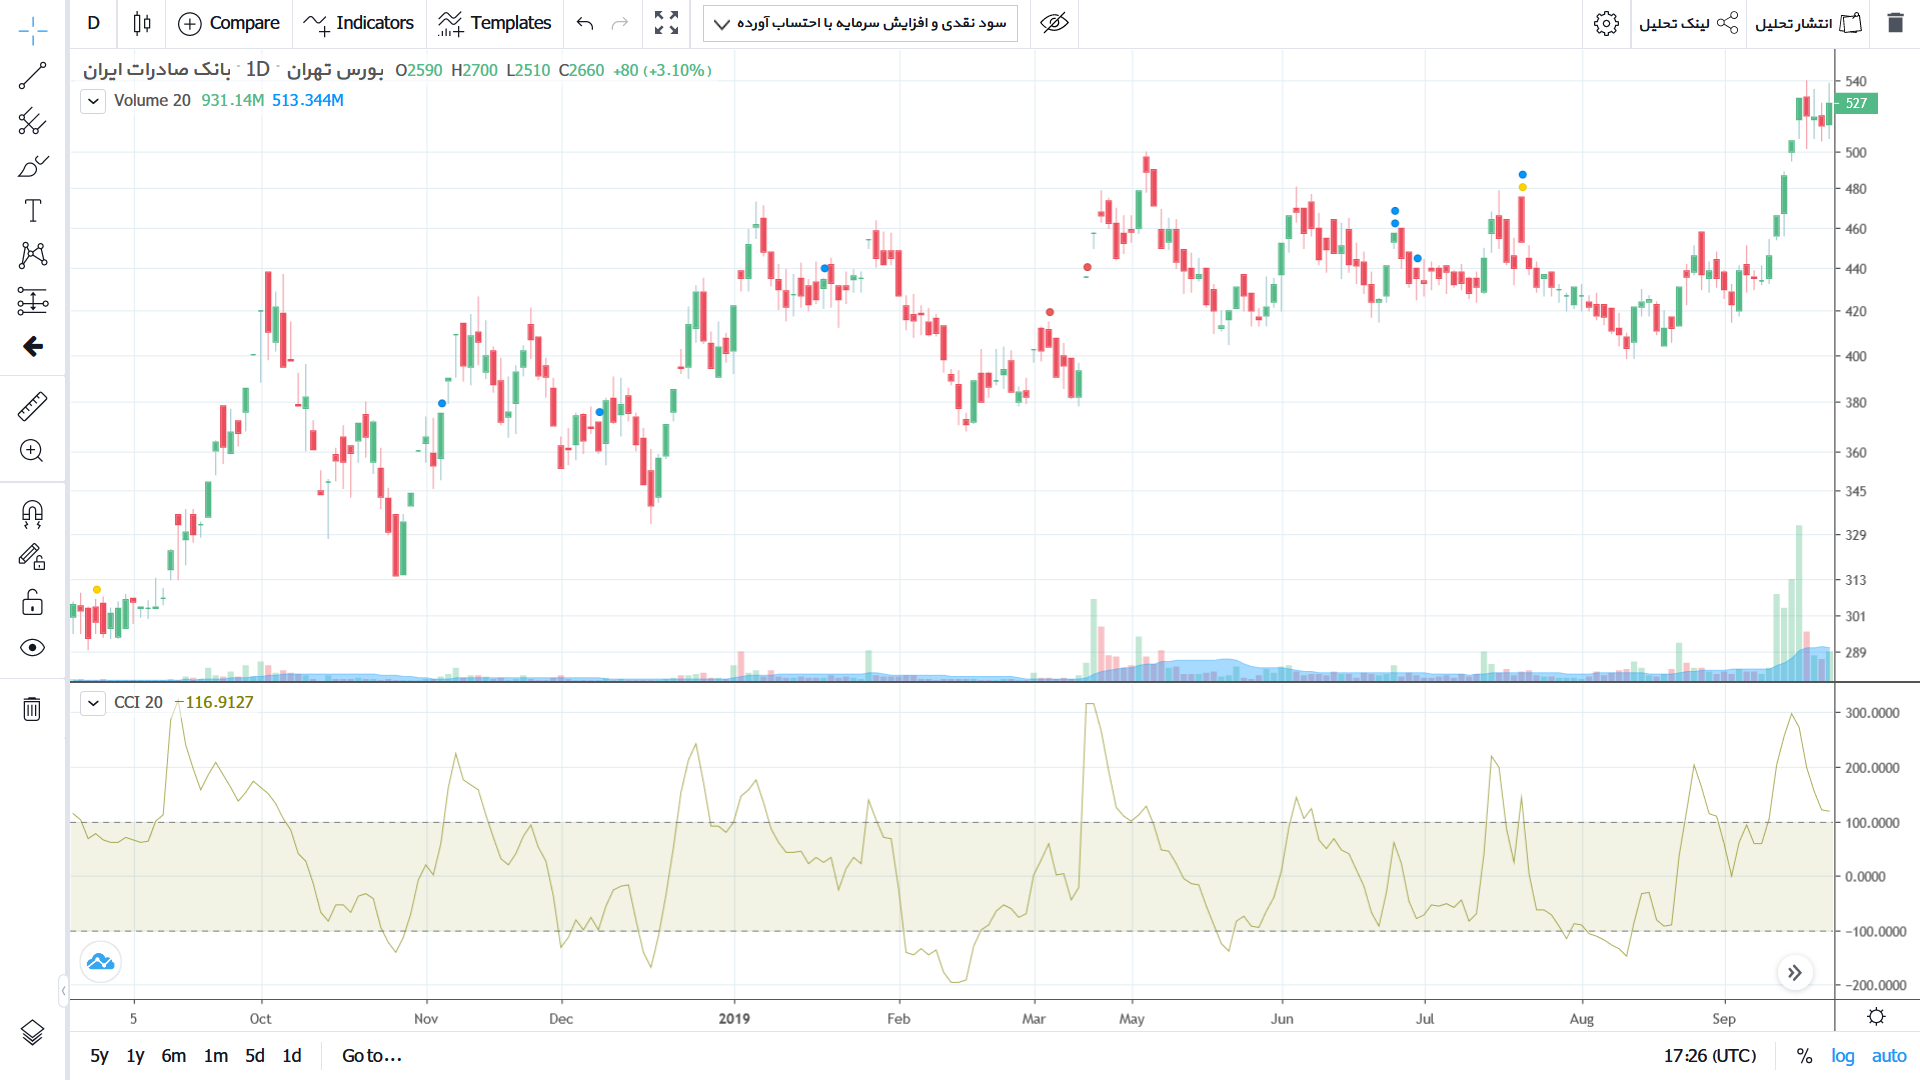Toggle percent scale mode
This screenshot has width=1920, height=1080.
point(1804,1056)
